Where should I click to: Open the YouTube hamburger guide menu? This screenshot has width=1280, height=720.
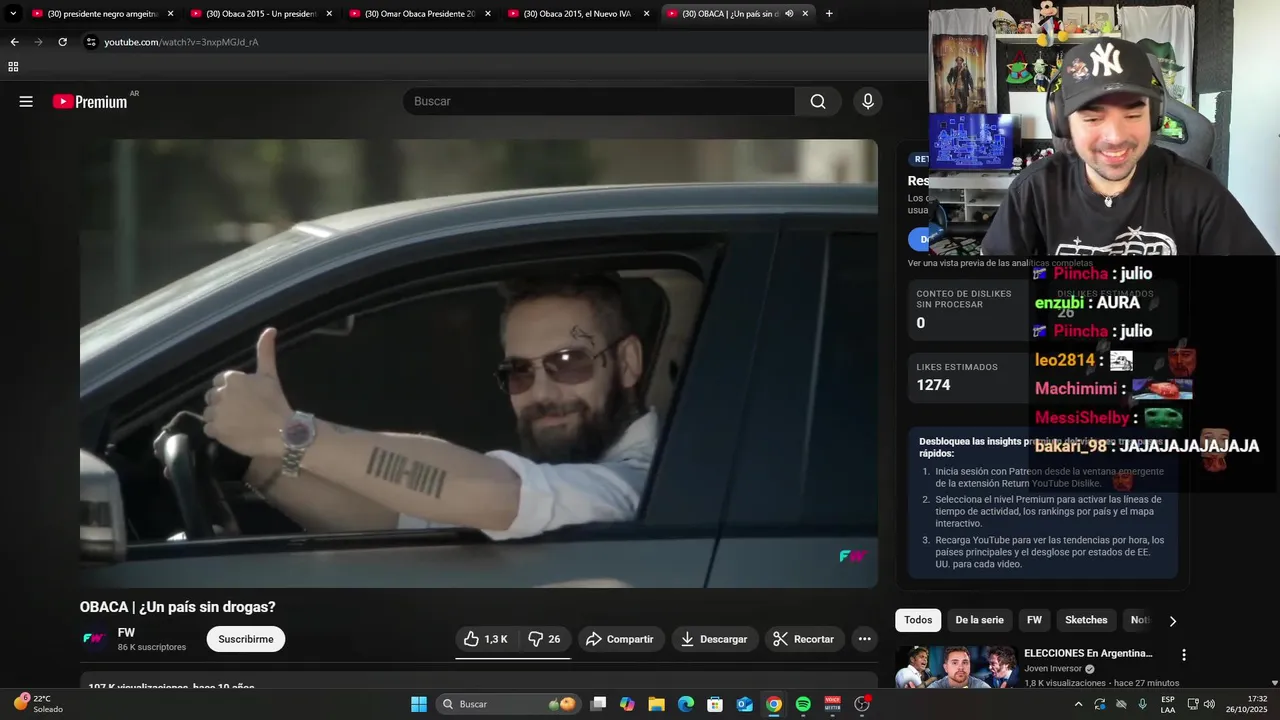pos(26,101)
